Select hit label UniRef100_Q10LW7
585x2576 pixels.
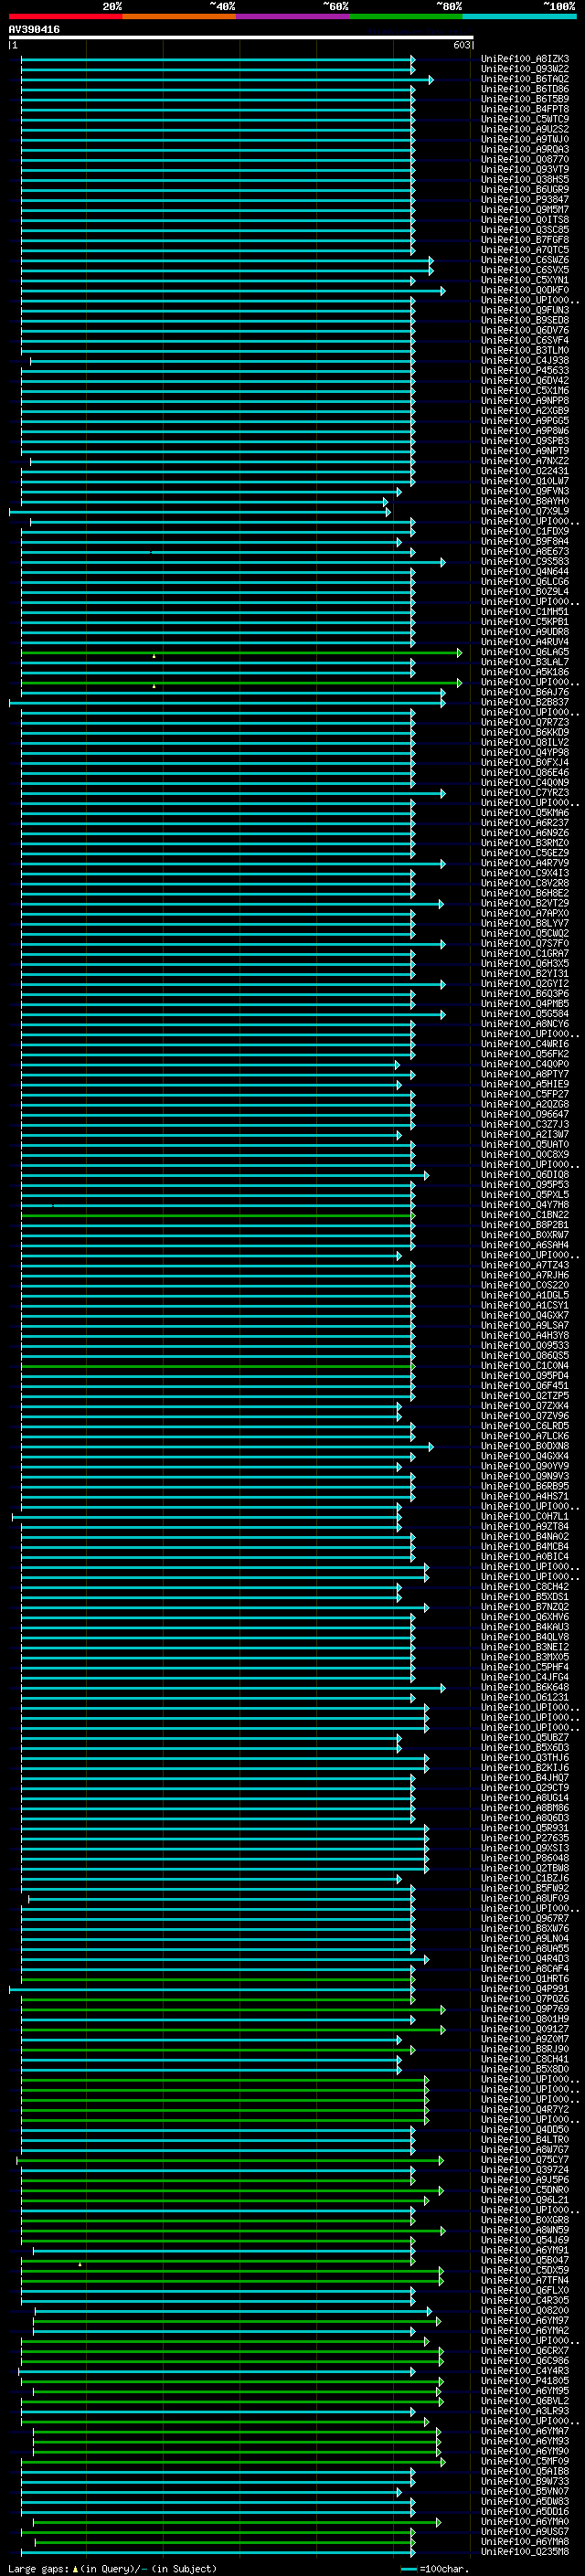pos(525,481)
